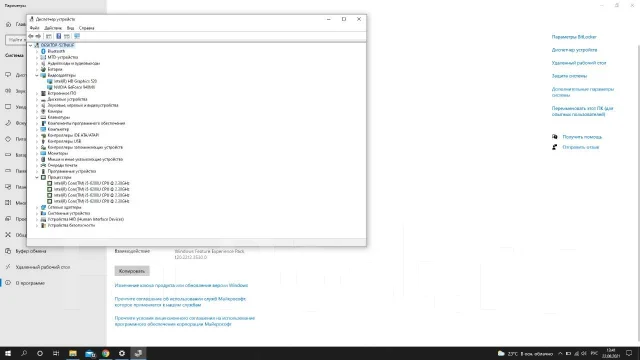Click the taskbar clock and date

(611, 353)
